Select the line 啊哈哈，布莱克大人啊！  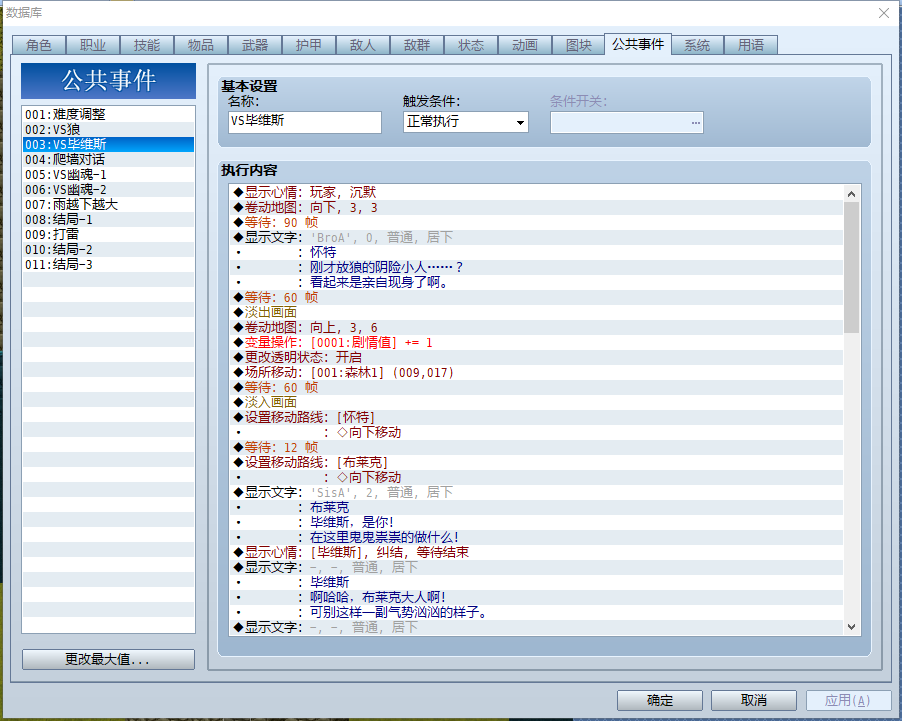[536, 597]
